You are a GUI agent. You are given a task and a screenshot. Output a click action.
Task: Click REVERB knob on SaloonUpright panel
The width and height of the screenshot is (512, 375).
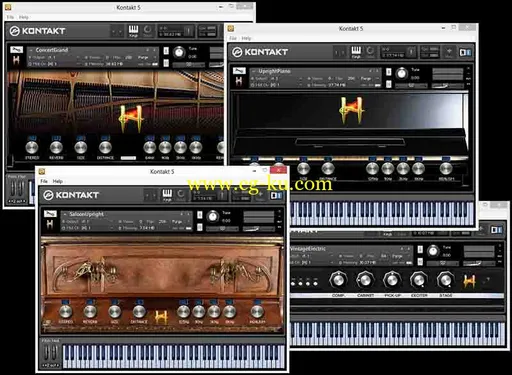pyautogui.click(x=90, y=311)
